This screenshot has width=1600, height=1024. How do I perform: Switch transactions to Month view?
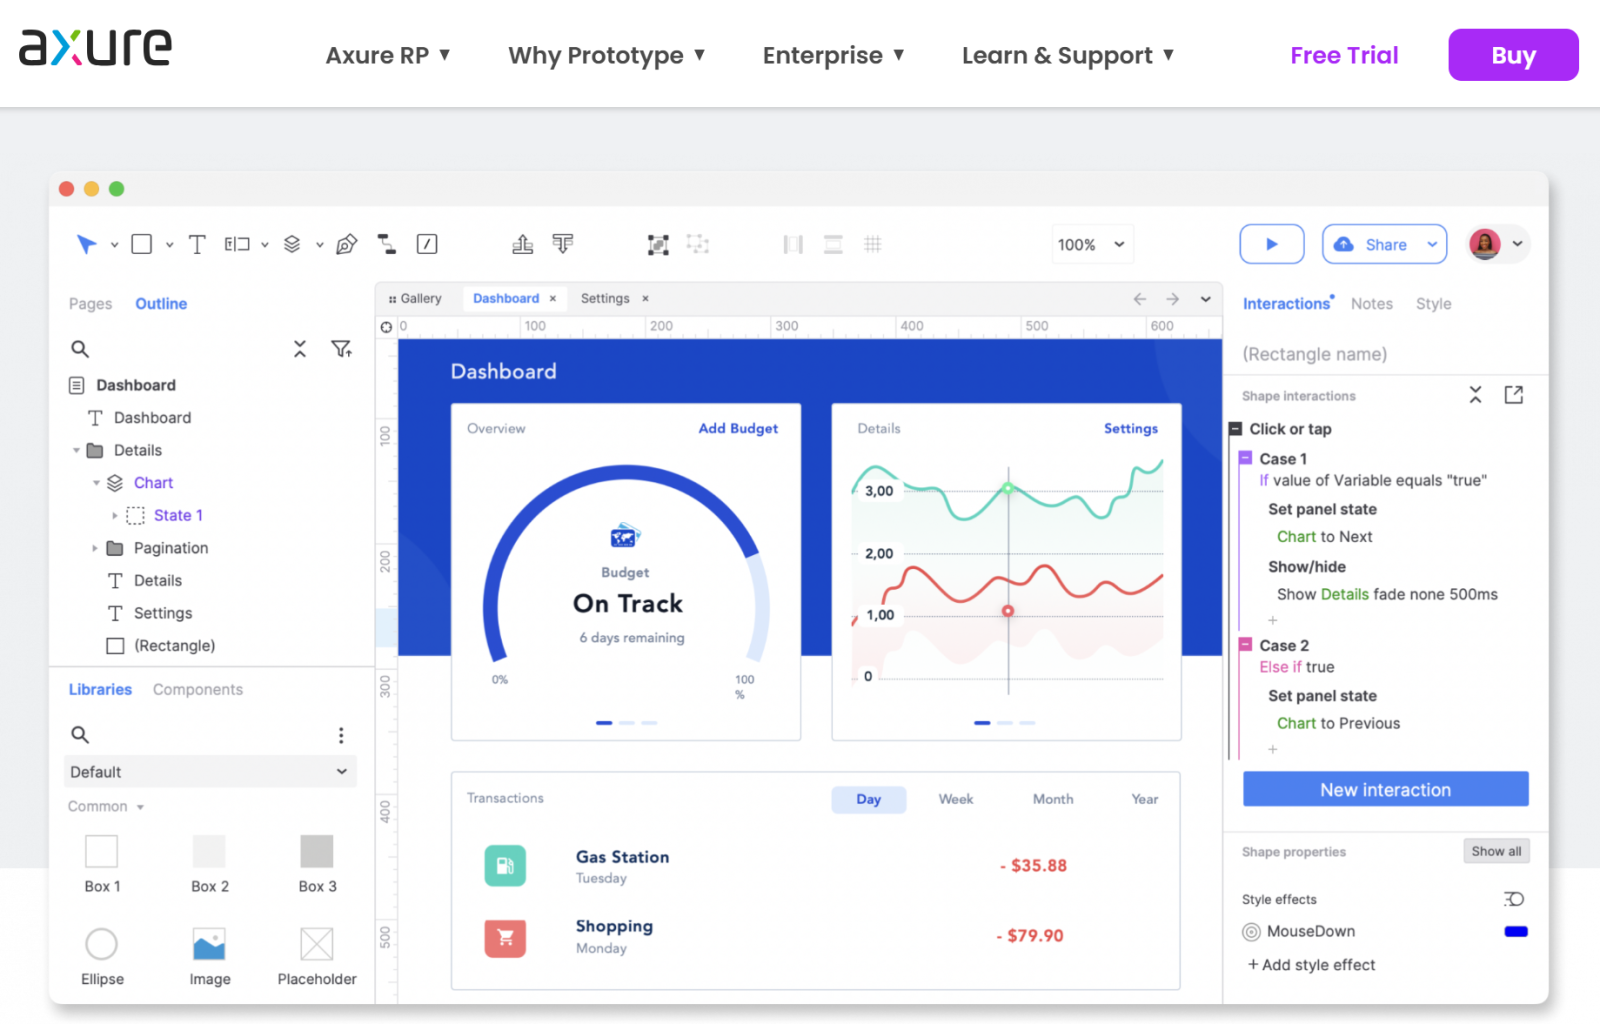click(x=1053, y=799)
